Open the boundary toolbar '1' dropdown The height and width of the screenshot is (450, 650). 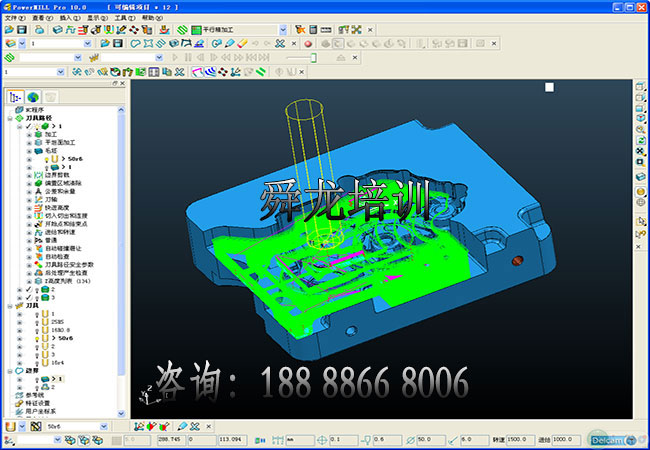coord(87,44)
